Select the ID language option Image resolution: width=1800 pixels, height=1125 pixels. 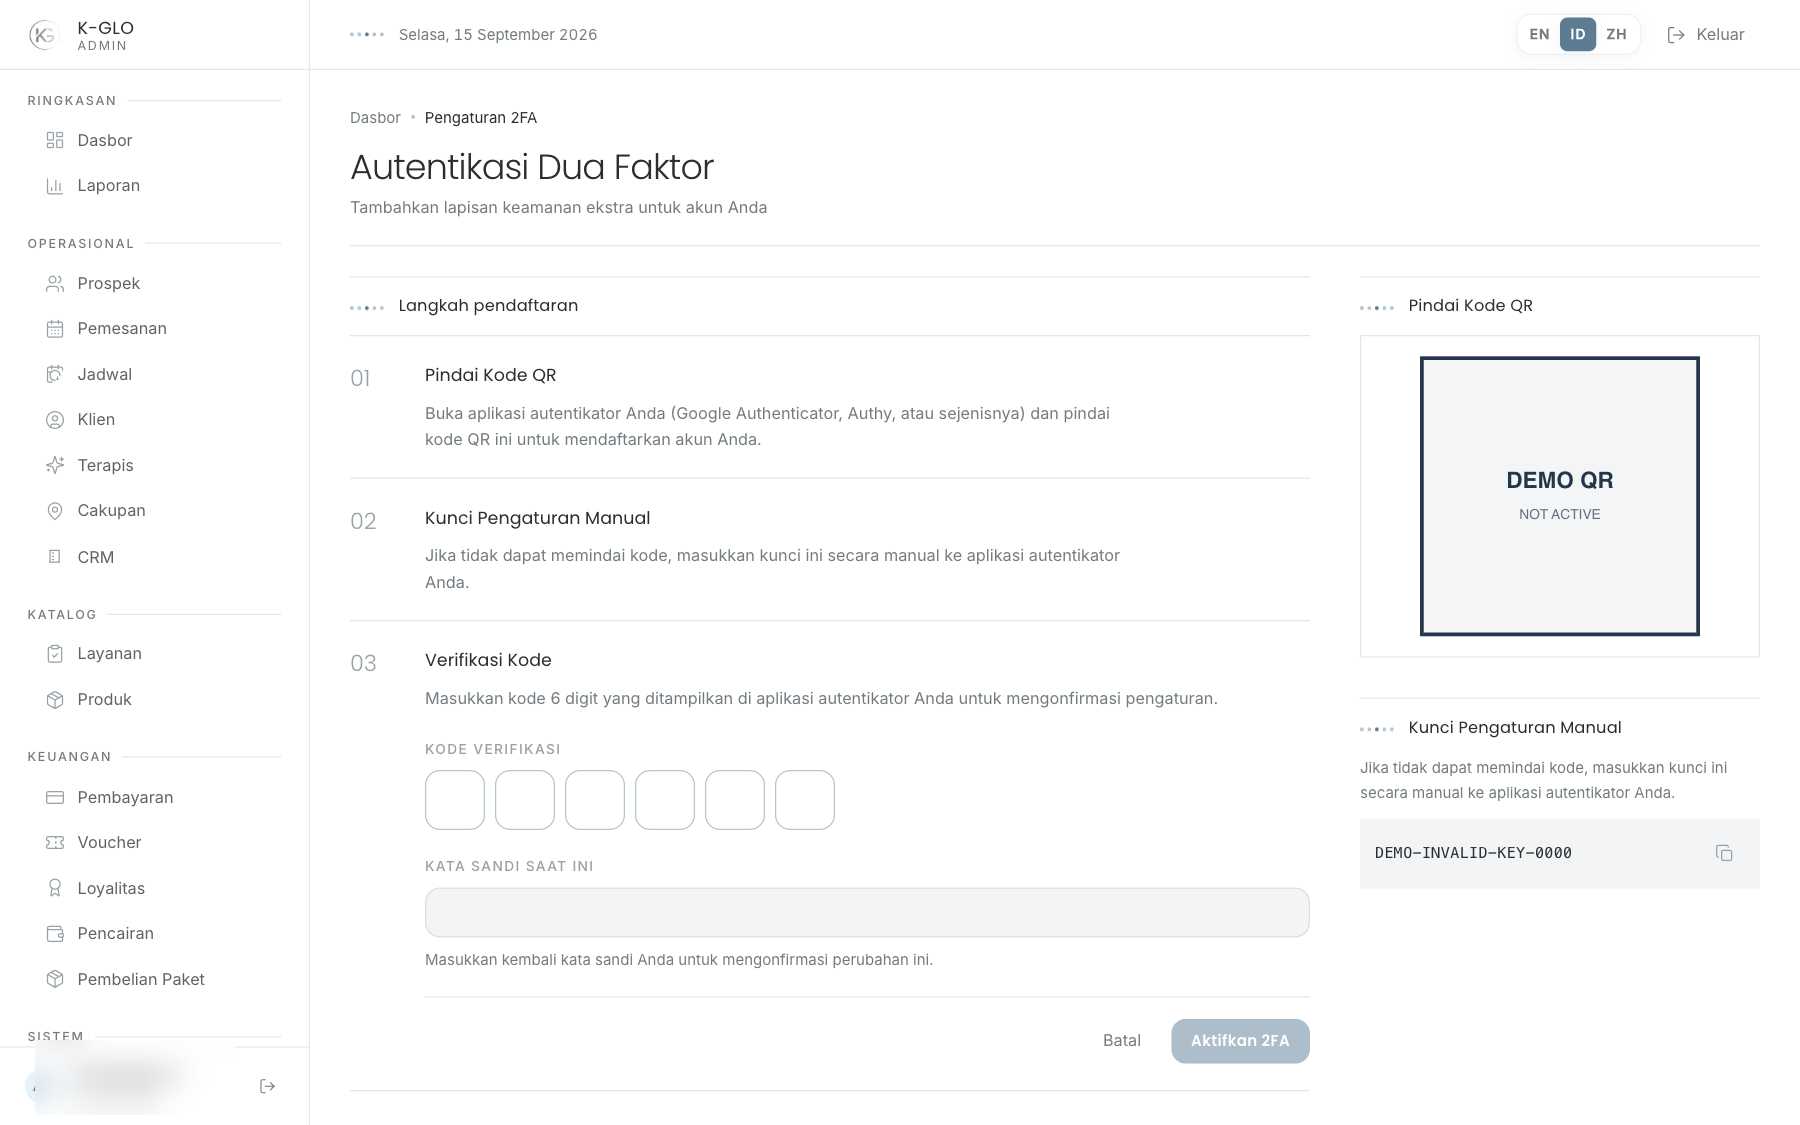pos(1578,34)
